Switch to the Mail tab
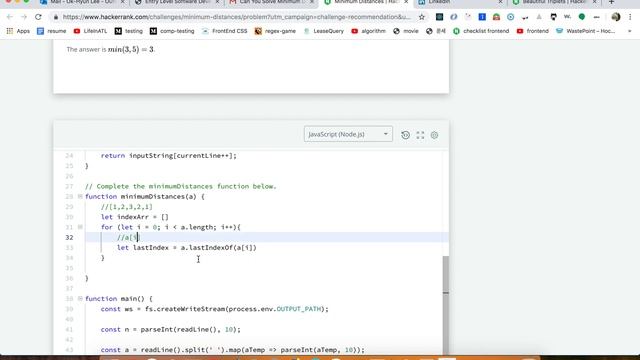This screenshot has width=640, height=360. 82,2
